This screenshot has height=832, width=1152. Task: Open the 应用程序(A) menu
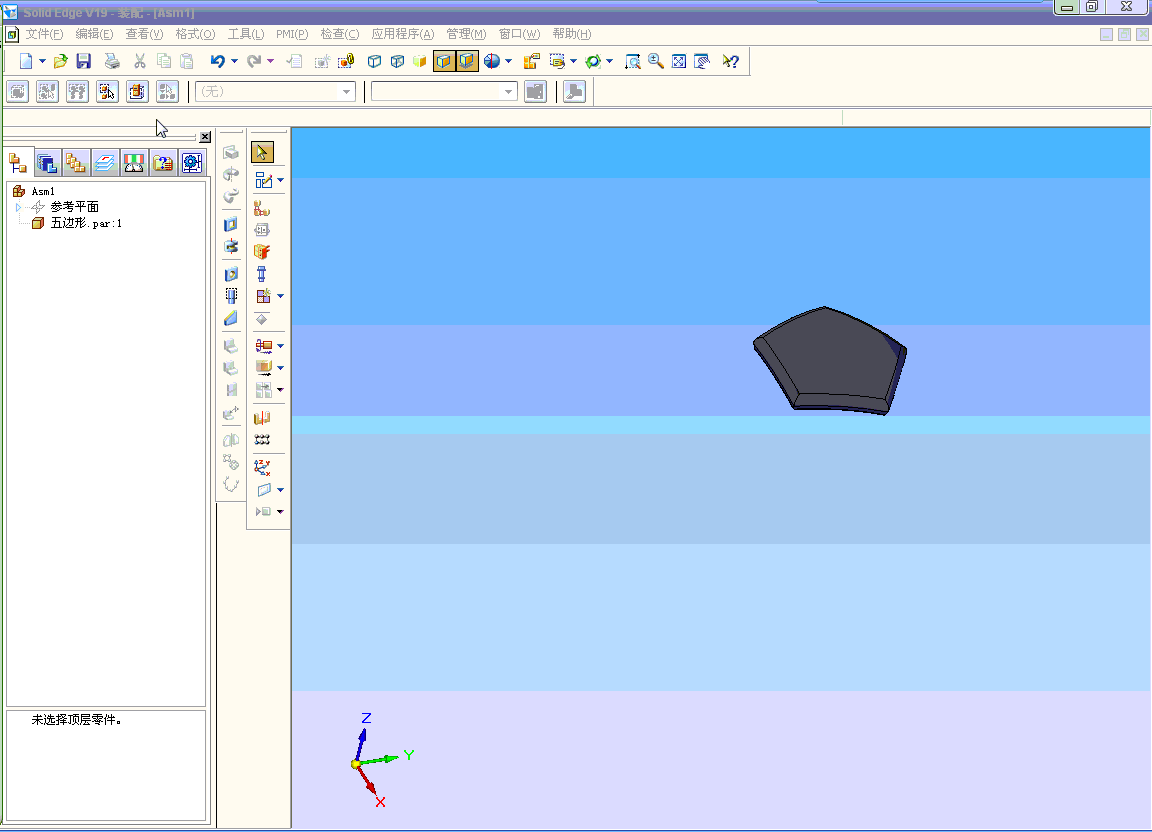(403, 34)
